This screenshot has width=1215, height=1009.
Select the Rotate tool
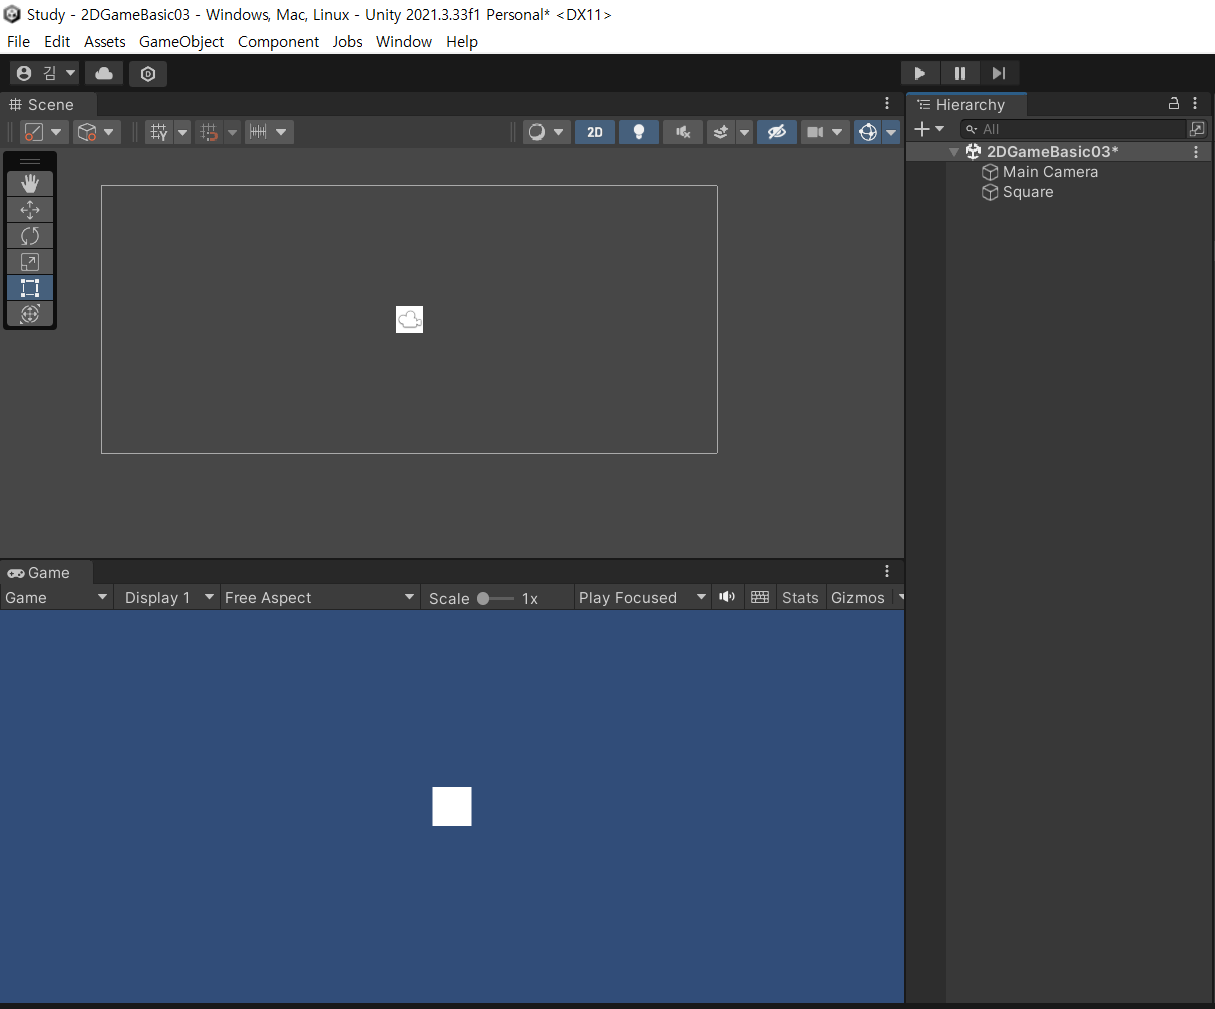(30, 235)
